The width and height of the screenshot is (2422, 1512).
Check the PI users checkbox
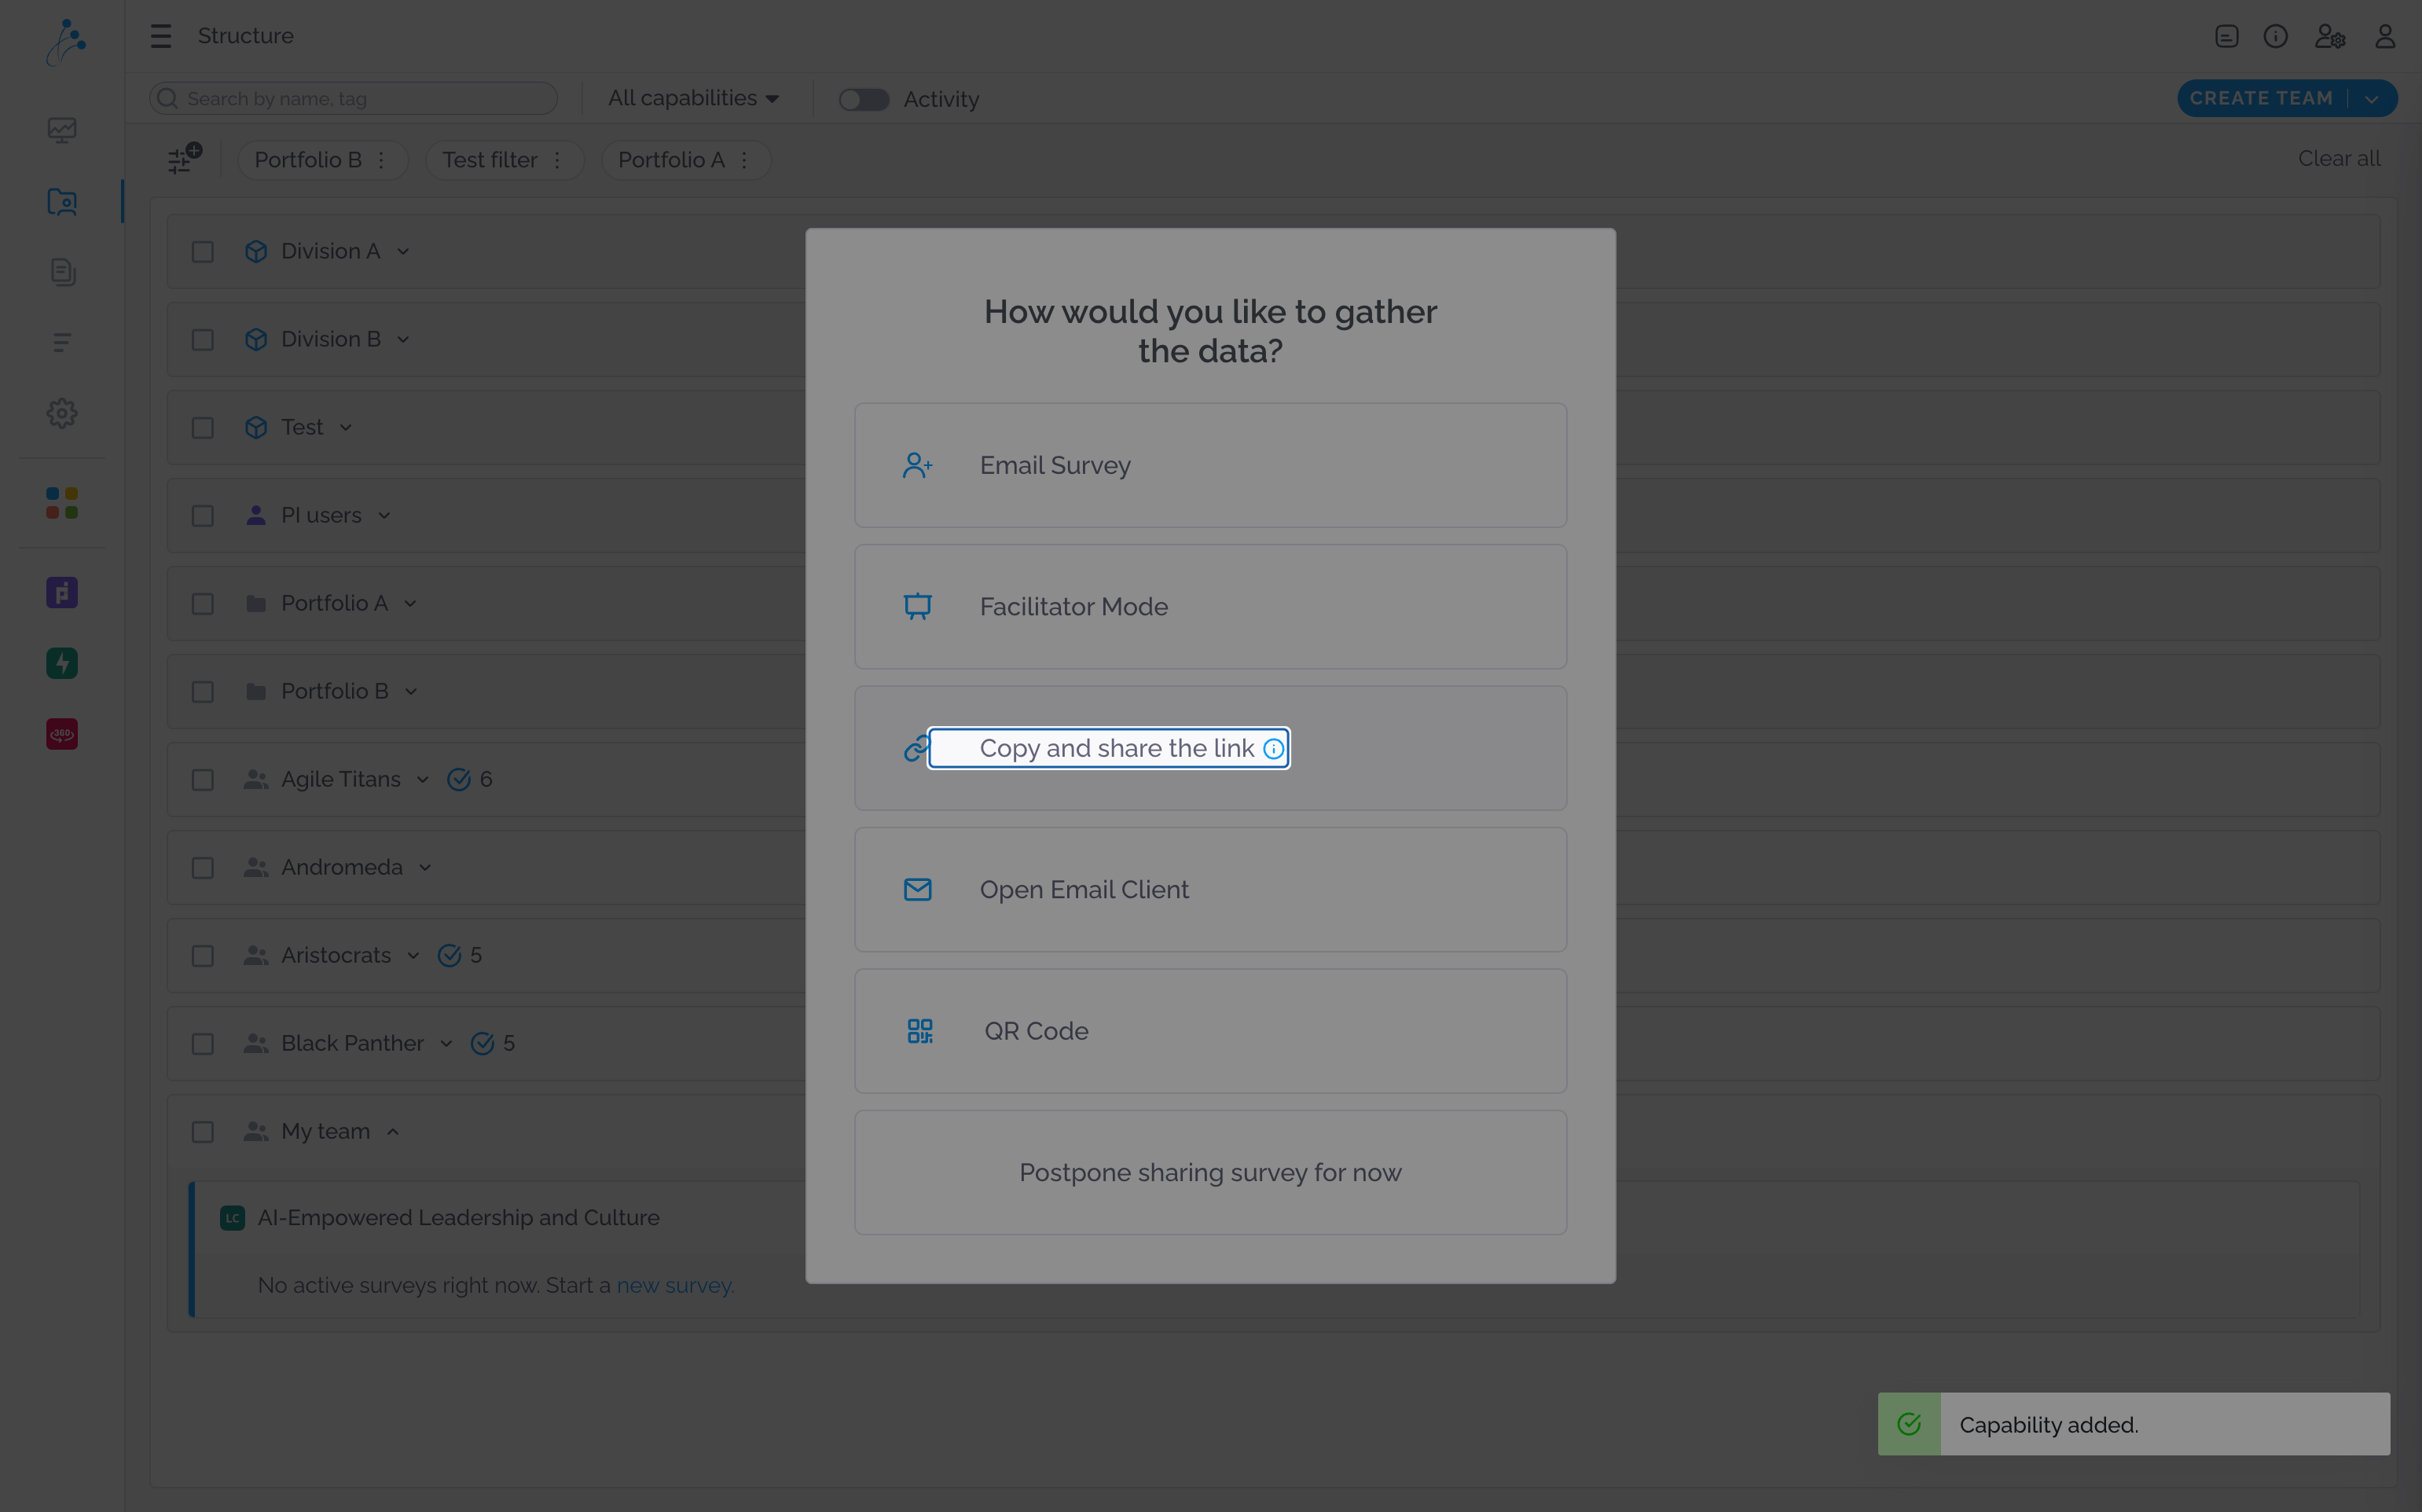[x=203, y=515]
